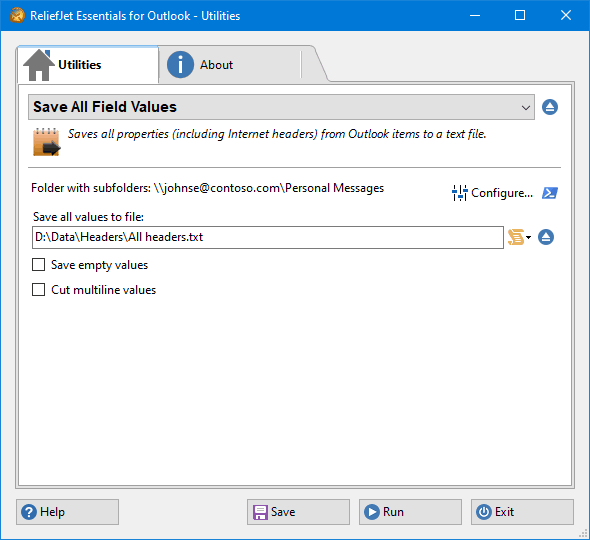Screen dimensions: 590x540
Task: Click the notepad export utility icon
Action: [46, 142]
